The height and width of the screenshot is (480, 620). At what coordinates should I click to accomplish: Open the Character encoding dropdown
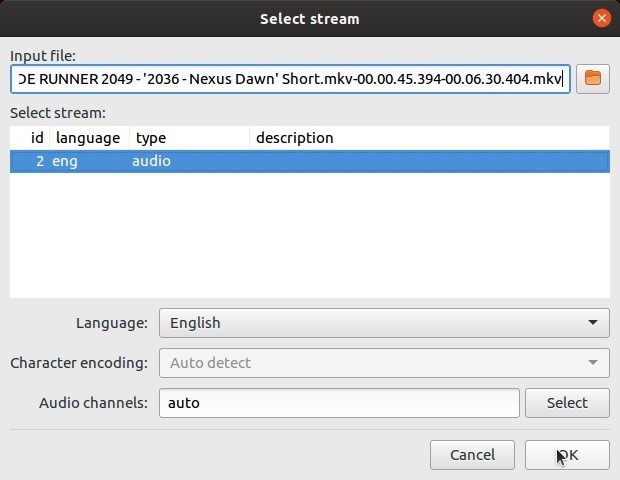(384, 363)
